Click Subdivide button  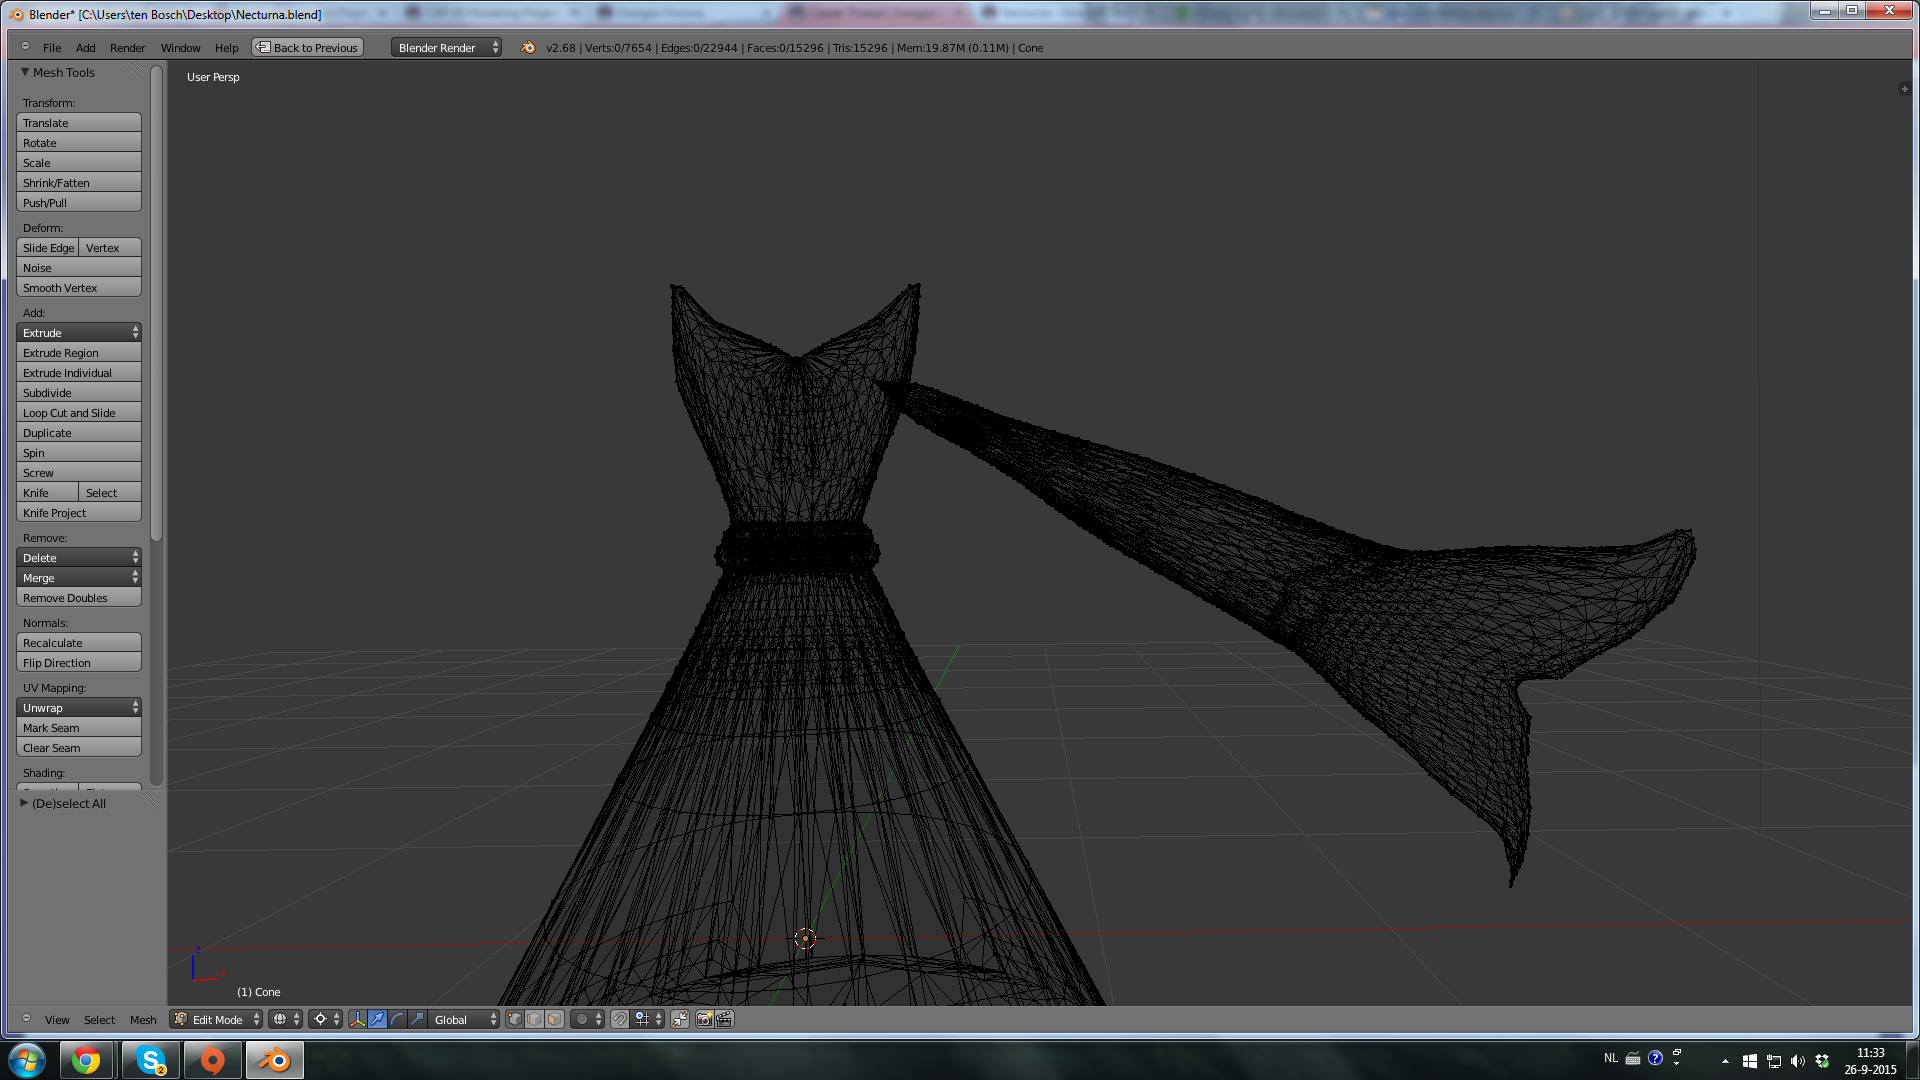tap(79, 393)
